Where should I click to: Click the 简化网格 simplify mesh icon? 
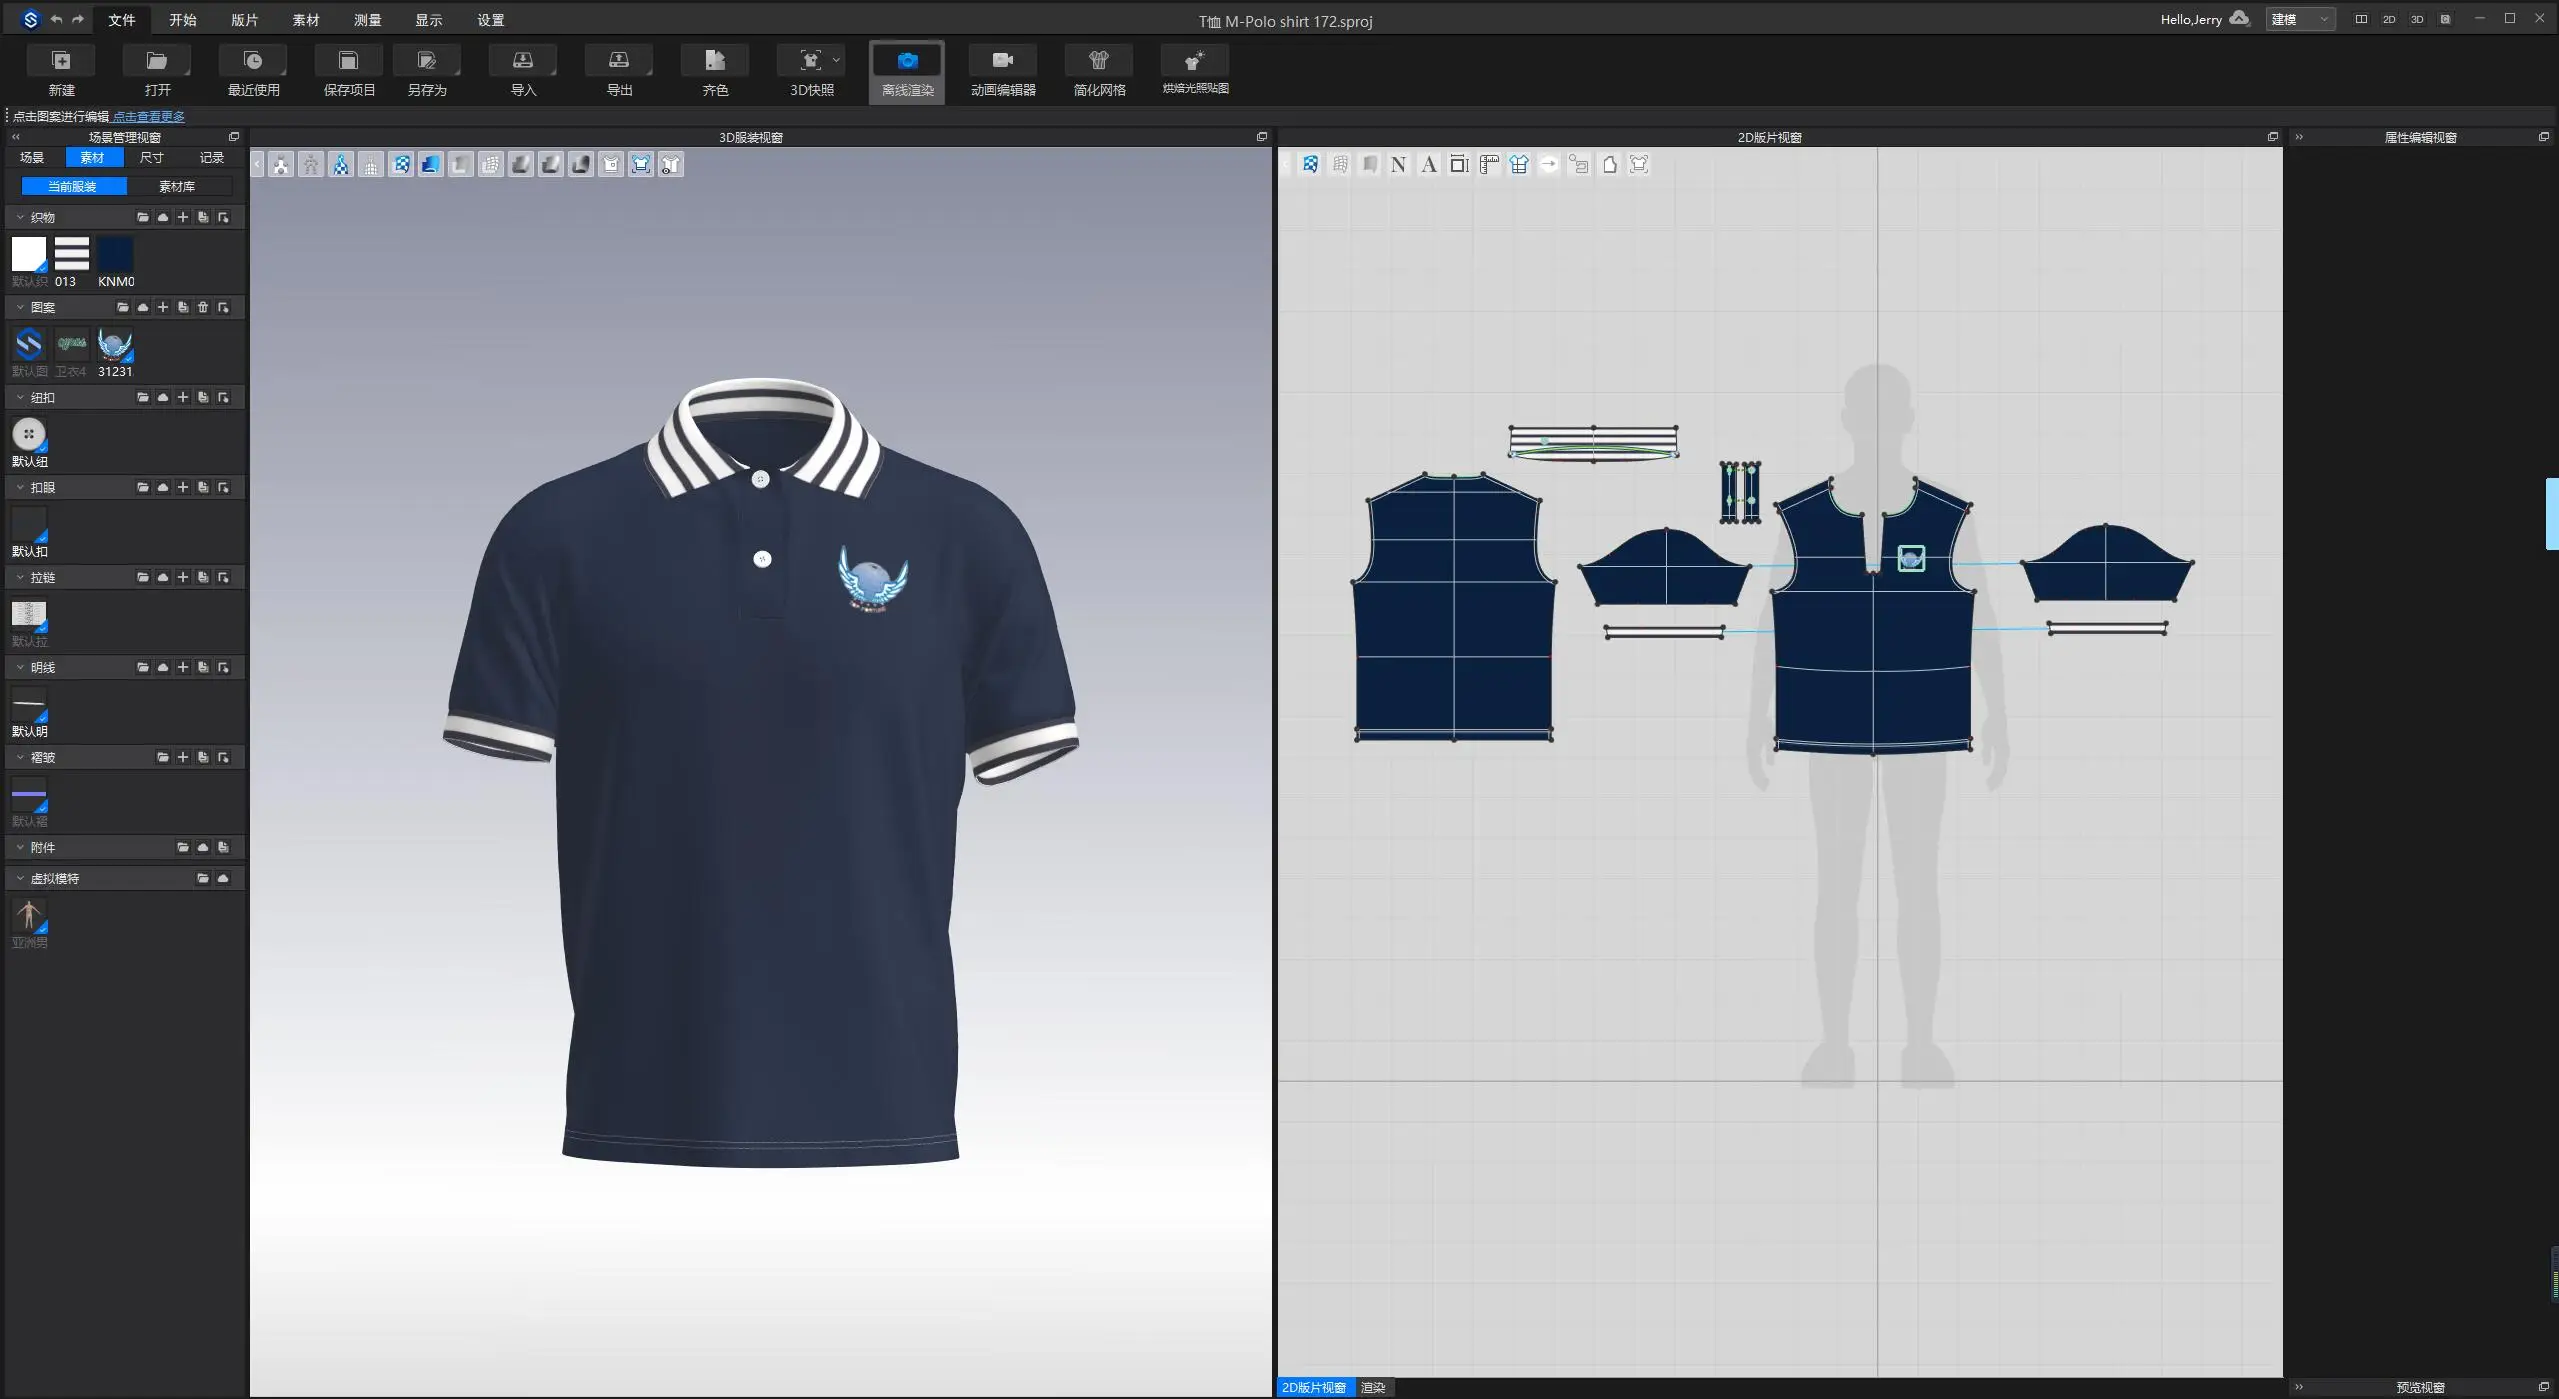1099,62
